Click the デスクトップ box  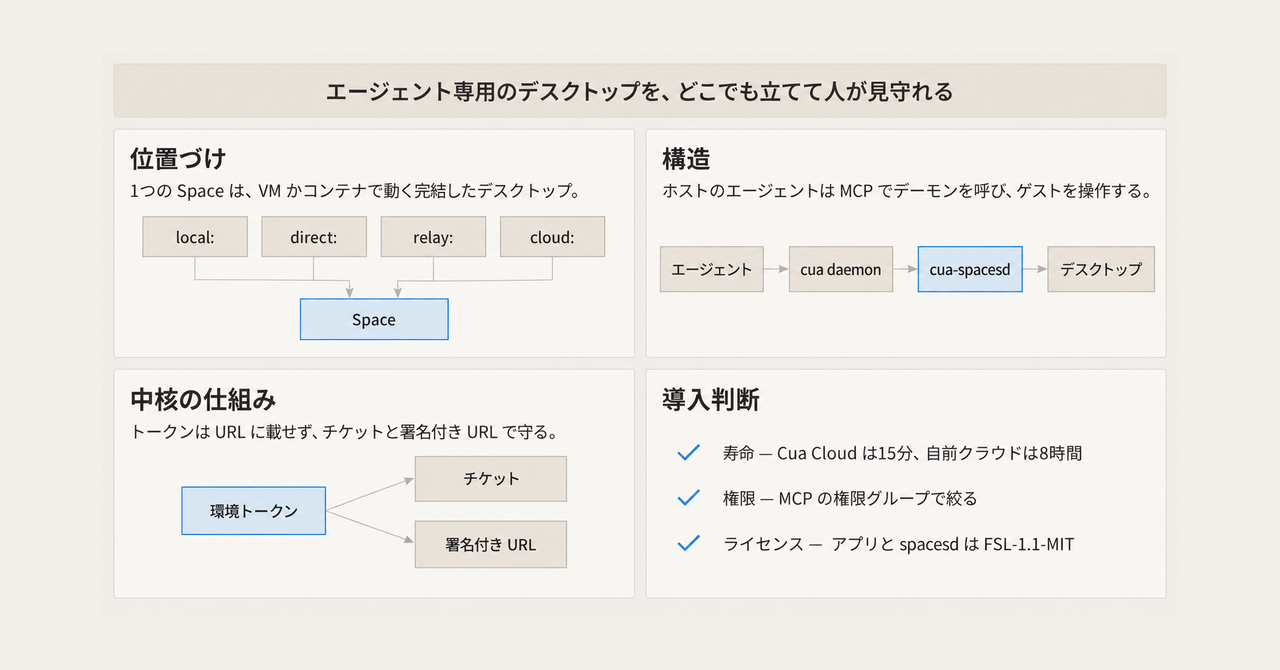tap(1101, 269)
